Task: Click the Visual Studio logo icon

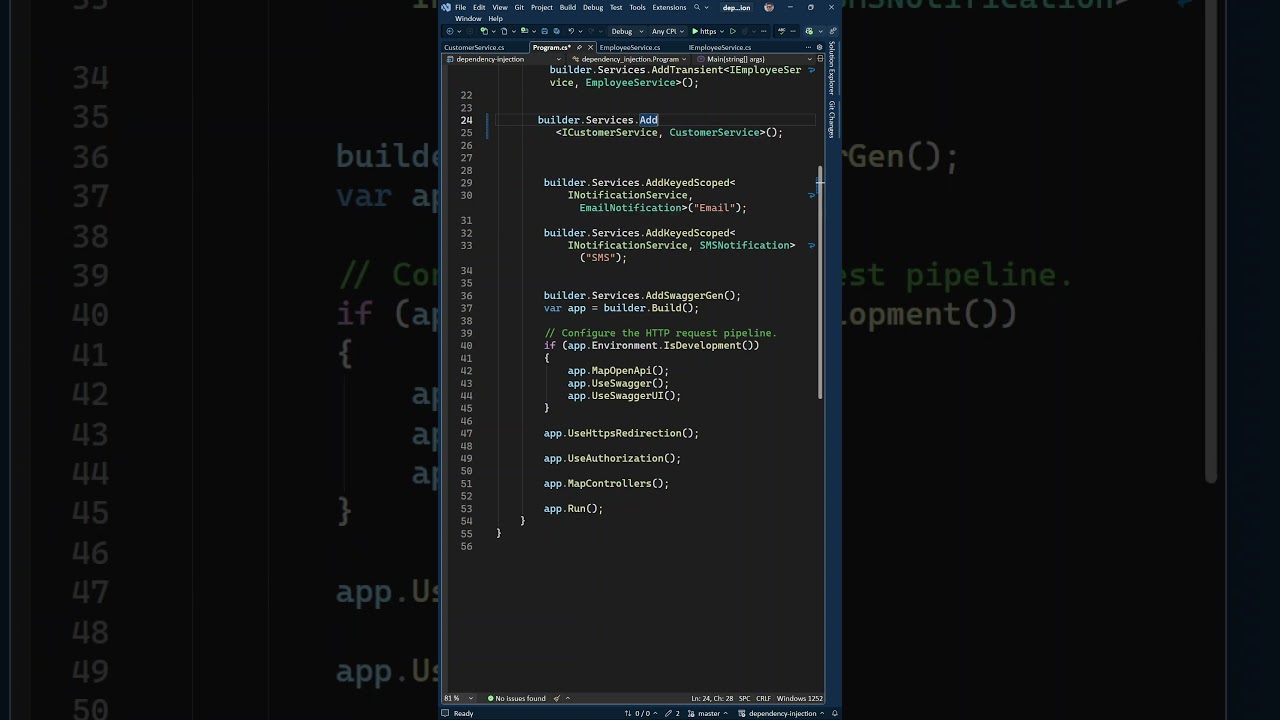Action: 446,7
